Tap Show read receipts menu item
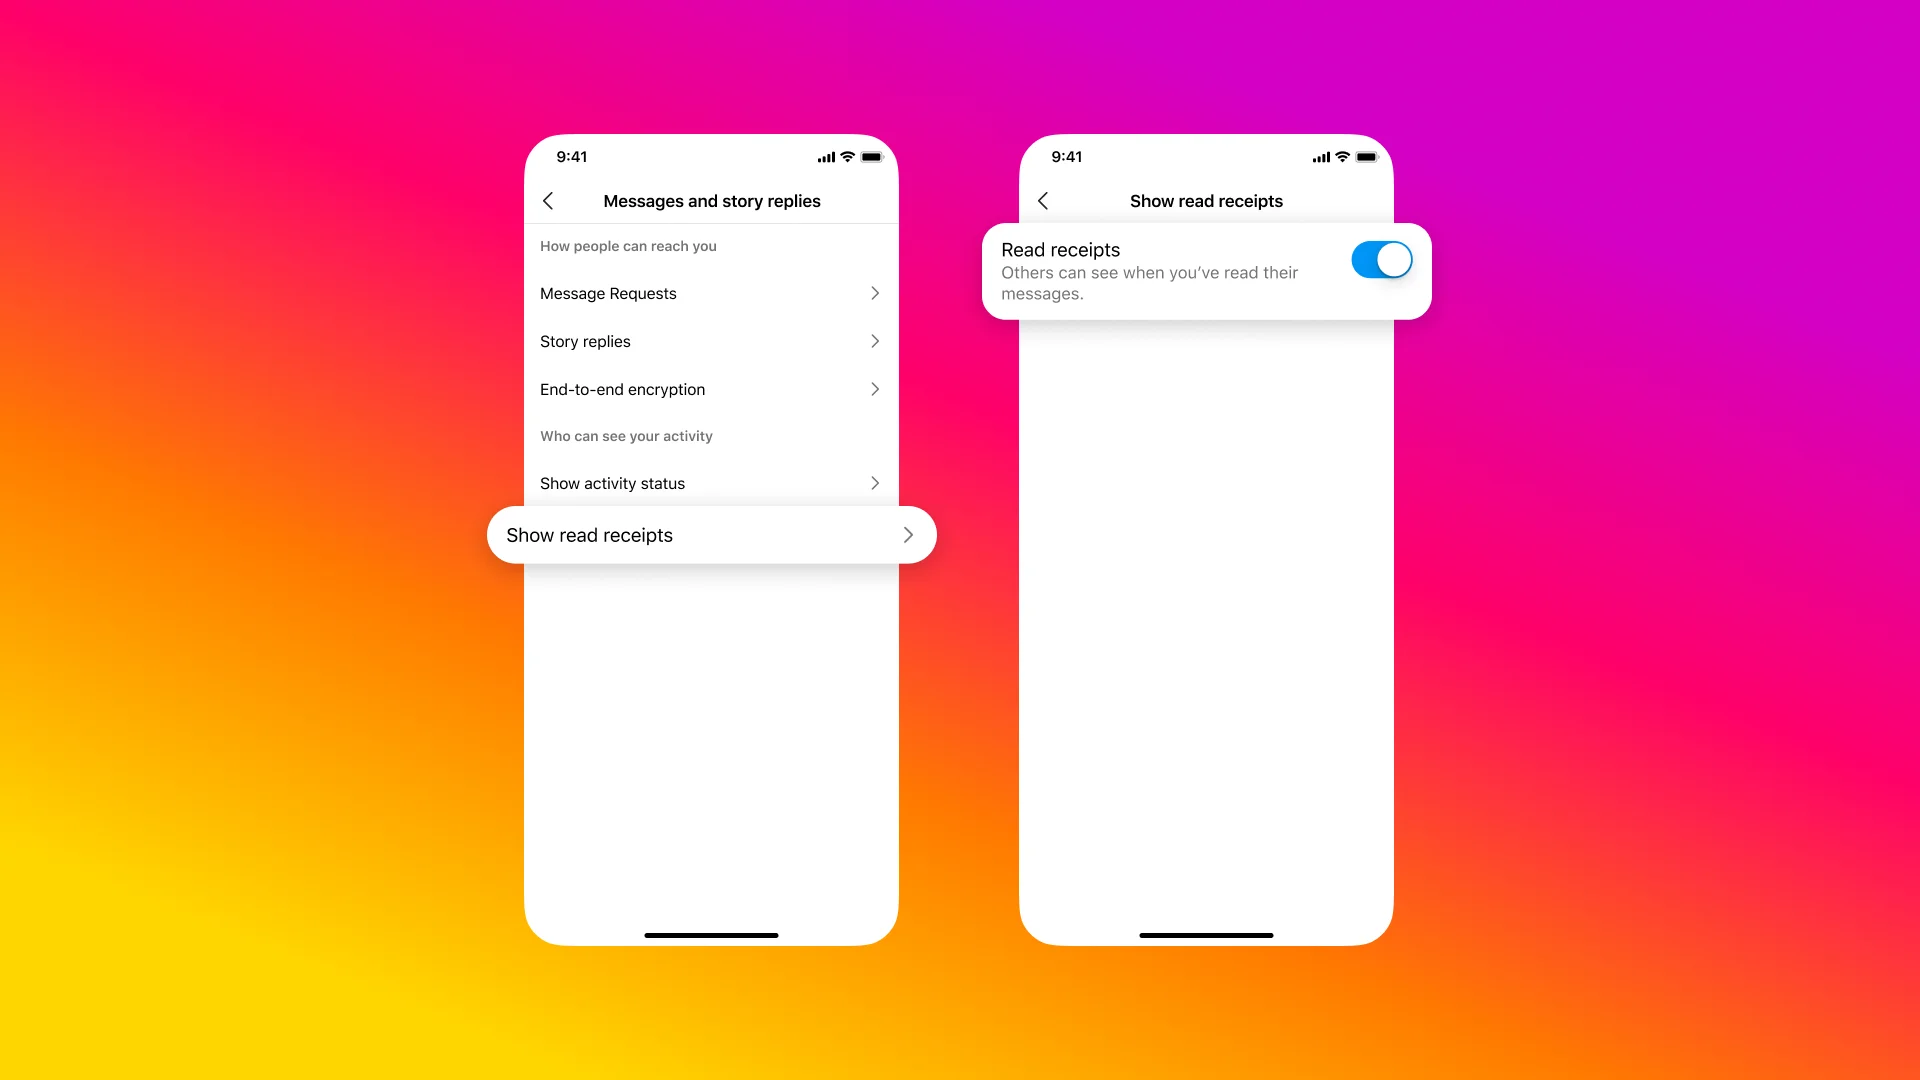Image resolution: width=1920 pixels, height=1080 pixels. click(x=711, y=535)
